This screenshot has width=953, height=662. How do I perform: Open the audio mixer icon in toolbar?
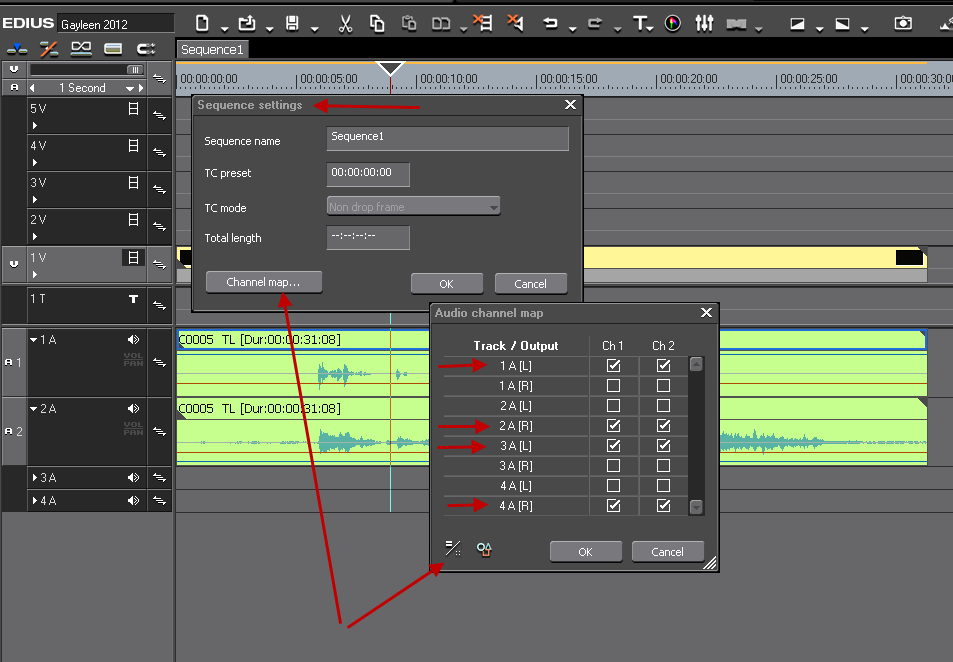(704, 23)
